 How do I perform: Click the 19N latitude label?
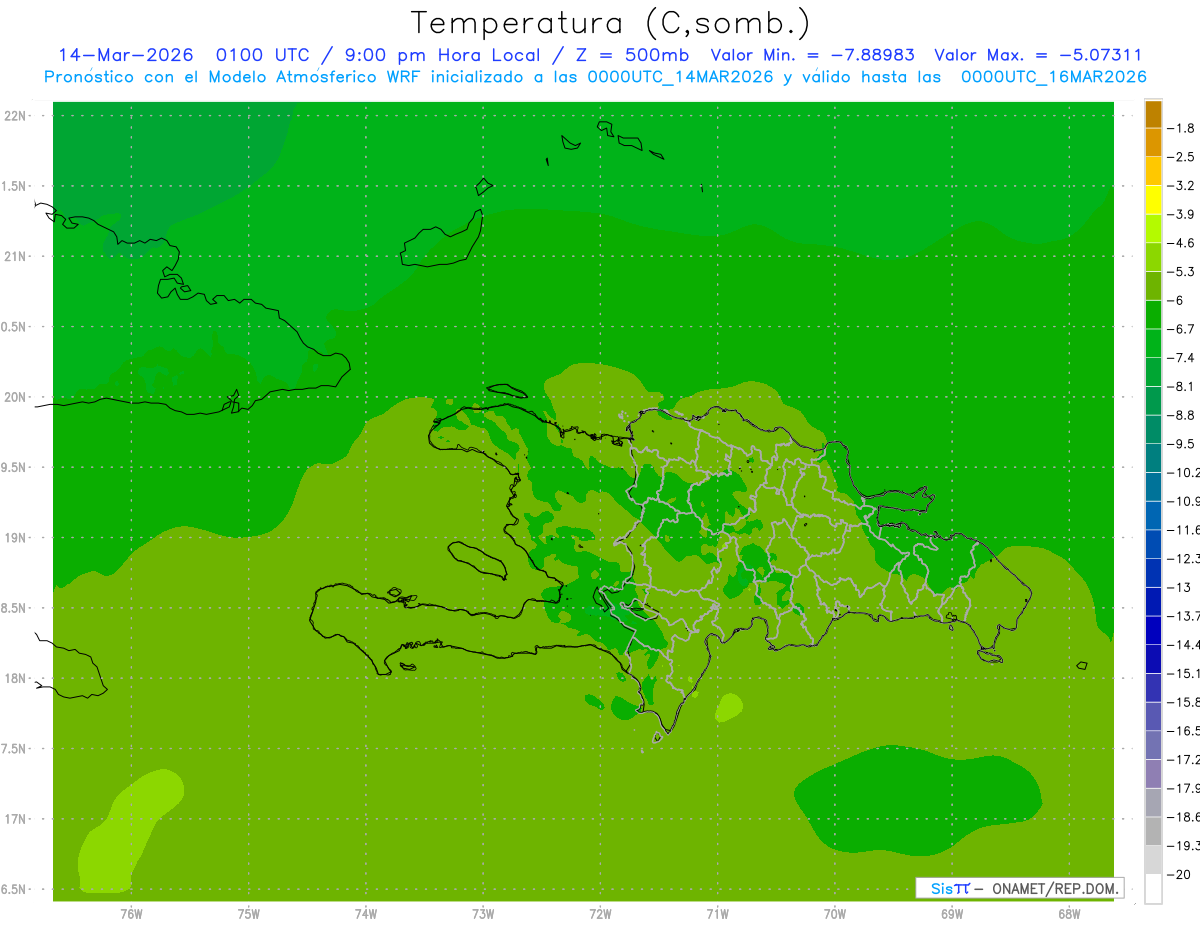(x=16, y=538)
